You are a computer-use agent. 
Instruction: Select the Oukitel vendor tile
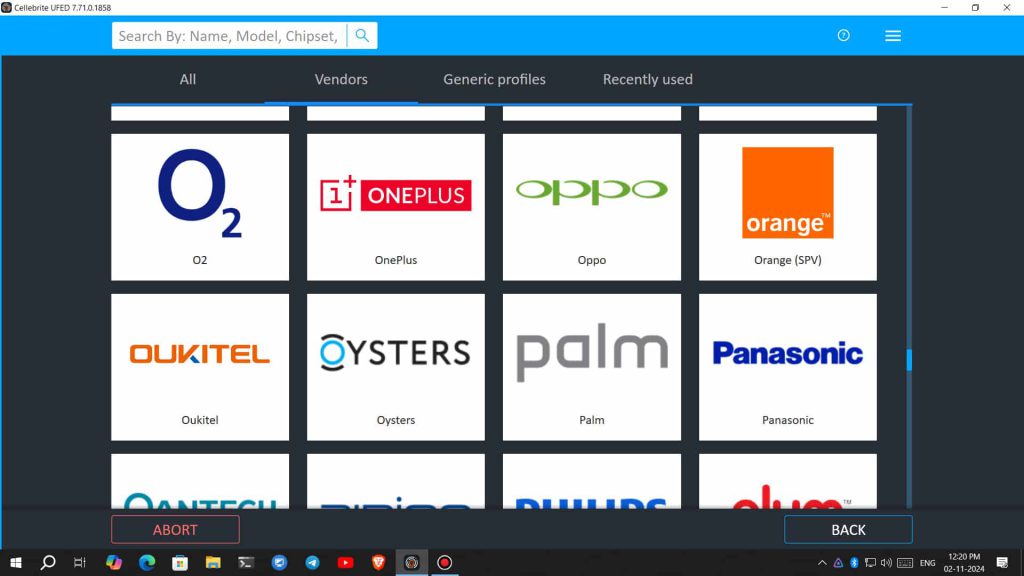pyautogui.click(x=200, y=367)
